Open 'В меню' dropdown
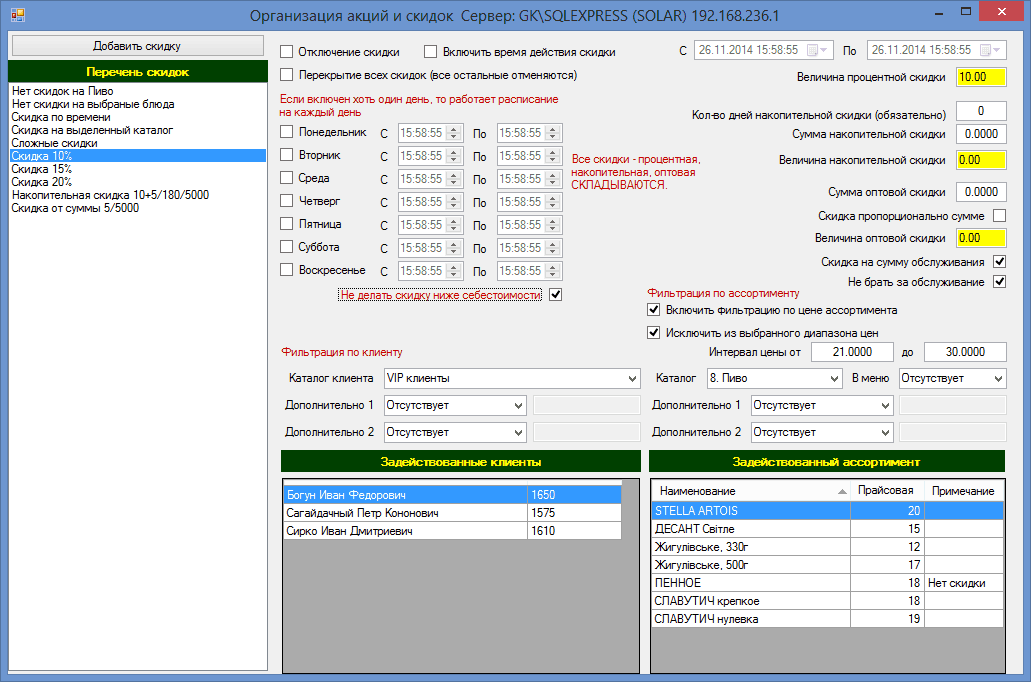Image resolution: width=1031 pixels, height=682 pixels. (952, 378)
